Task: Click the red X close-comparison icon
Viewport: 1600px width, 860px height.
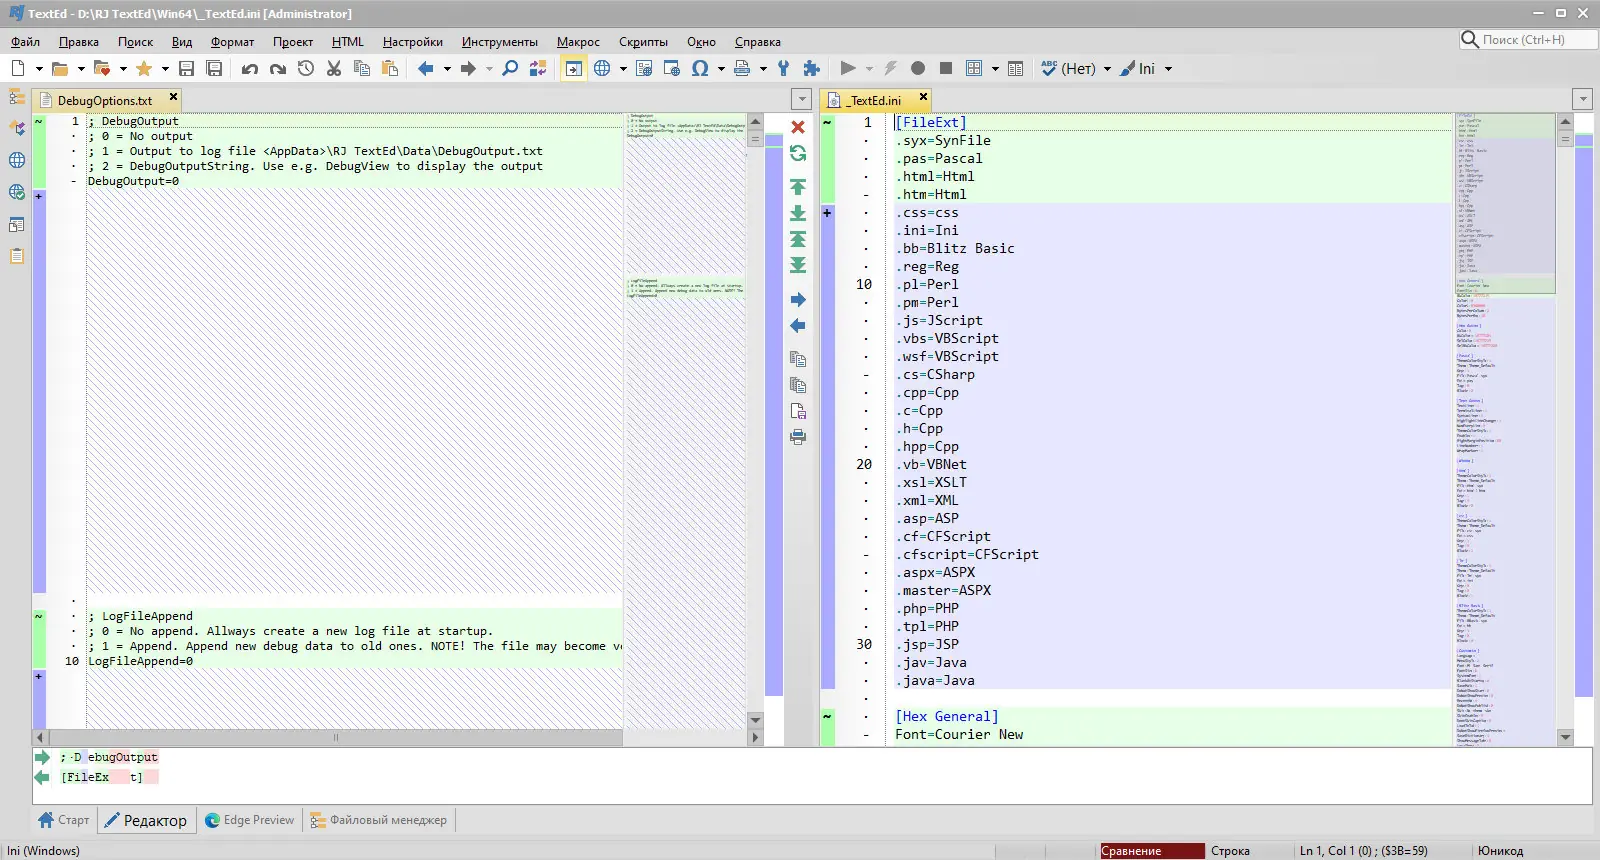Action: 798,127
